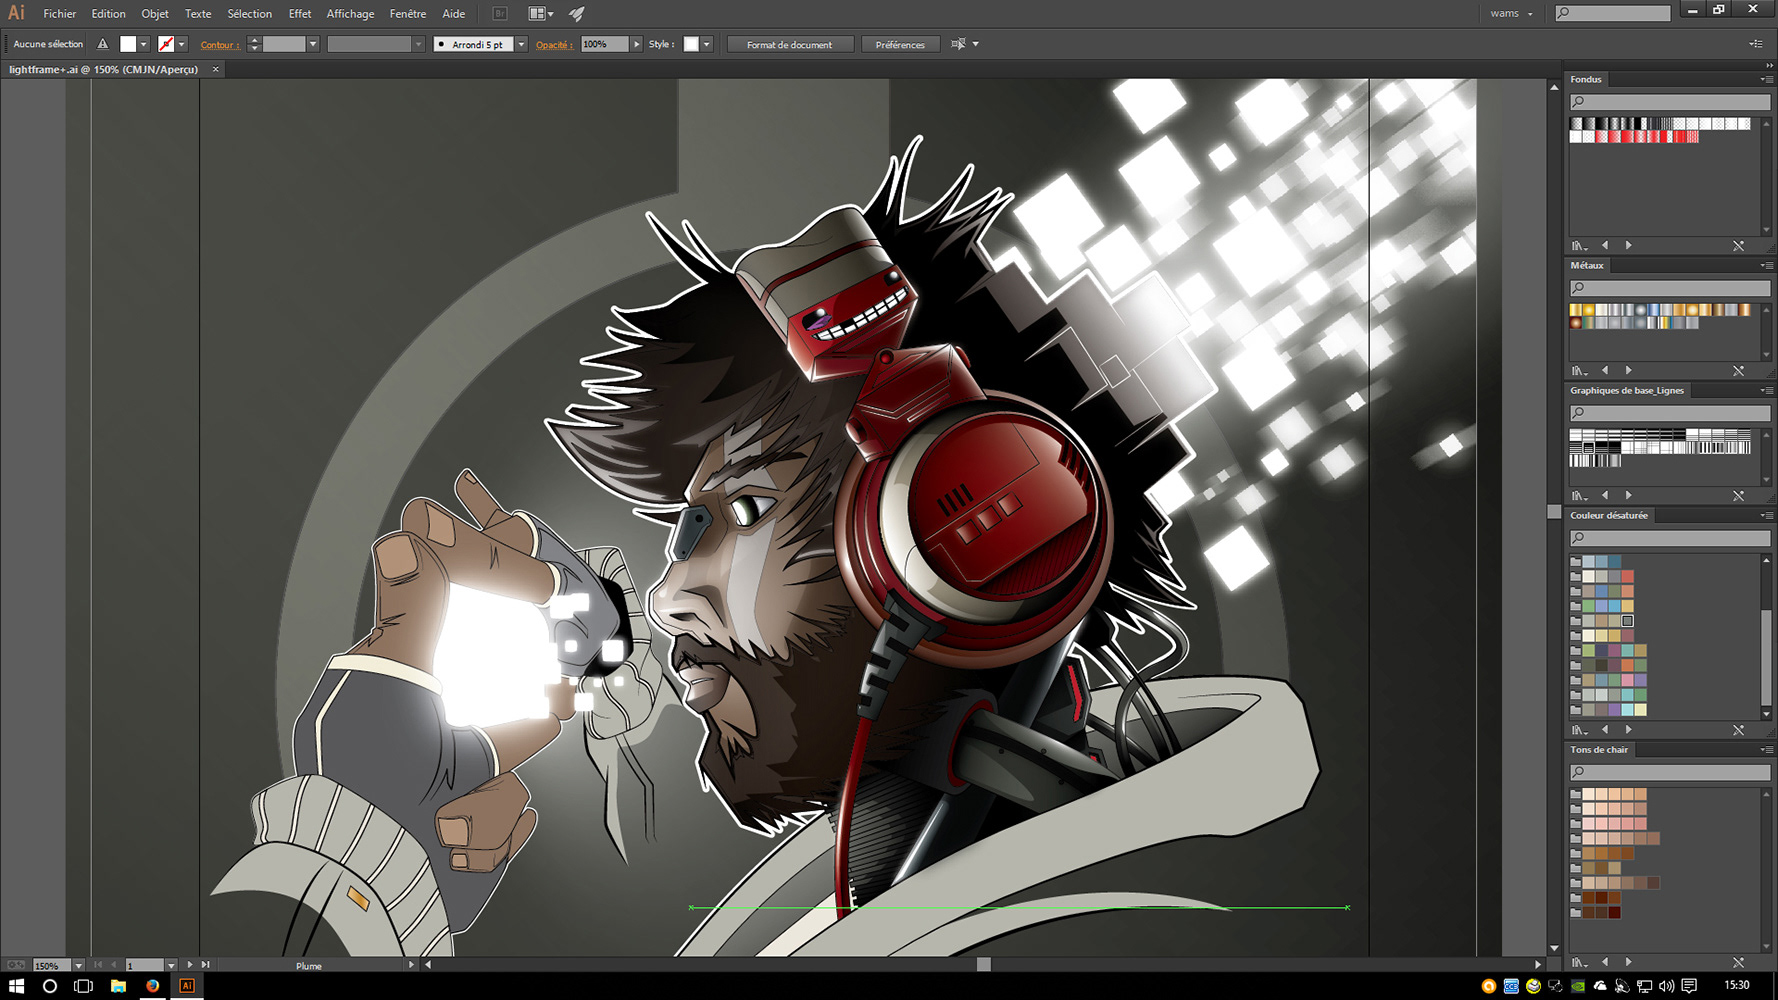Screen dimensions: 1778x1000
Task: Select the Fondus panel tab
Action: tap(1585, 79)
